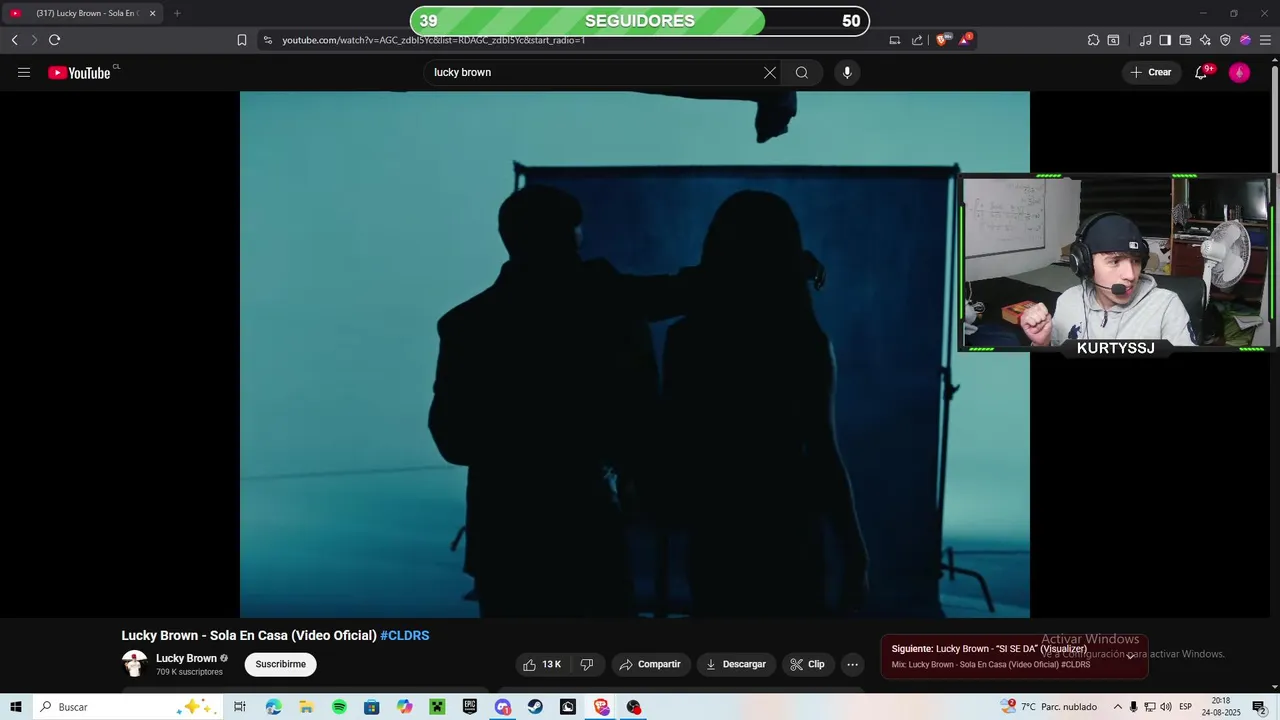The height and width of the screenshot is (720, 1280).
Task: Open the Windows notification center
Action: (1260, 707)
